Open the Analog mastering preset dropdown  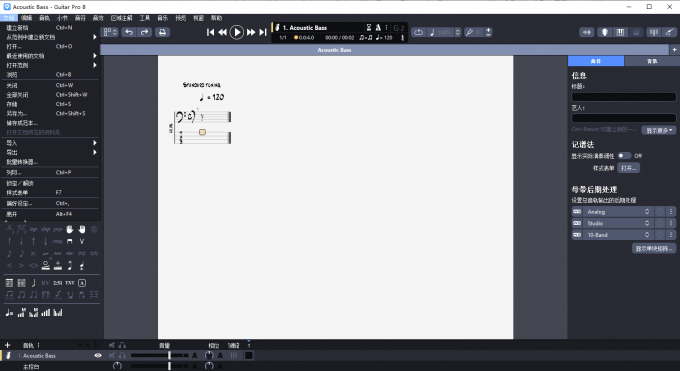click(x=618, y=212)
